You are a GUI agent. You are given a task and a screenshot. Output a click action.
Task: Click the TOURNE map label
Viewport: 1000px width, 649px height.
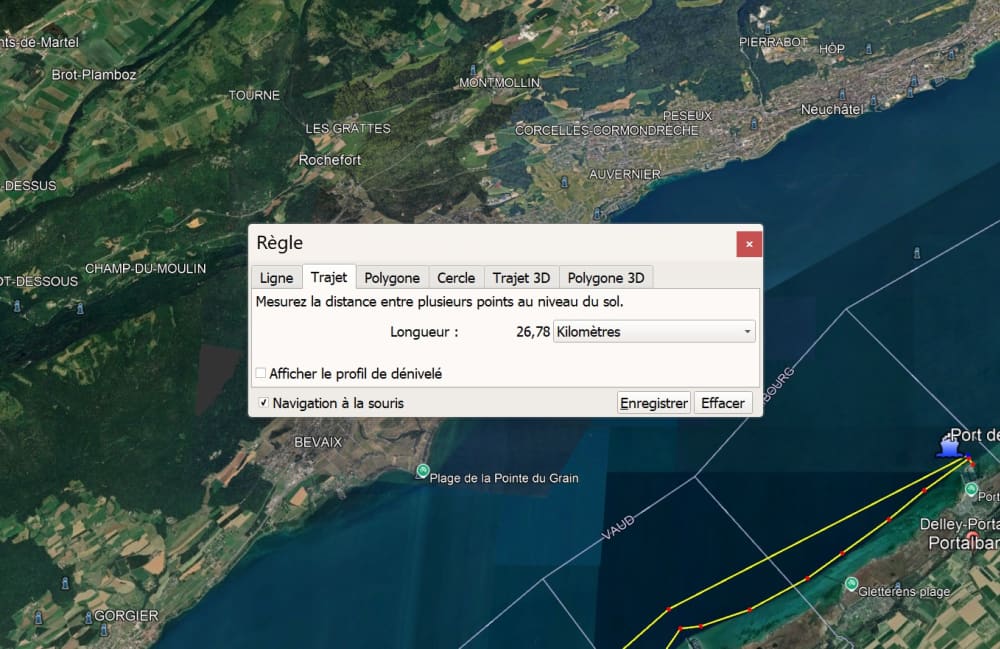point(254,95)
